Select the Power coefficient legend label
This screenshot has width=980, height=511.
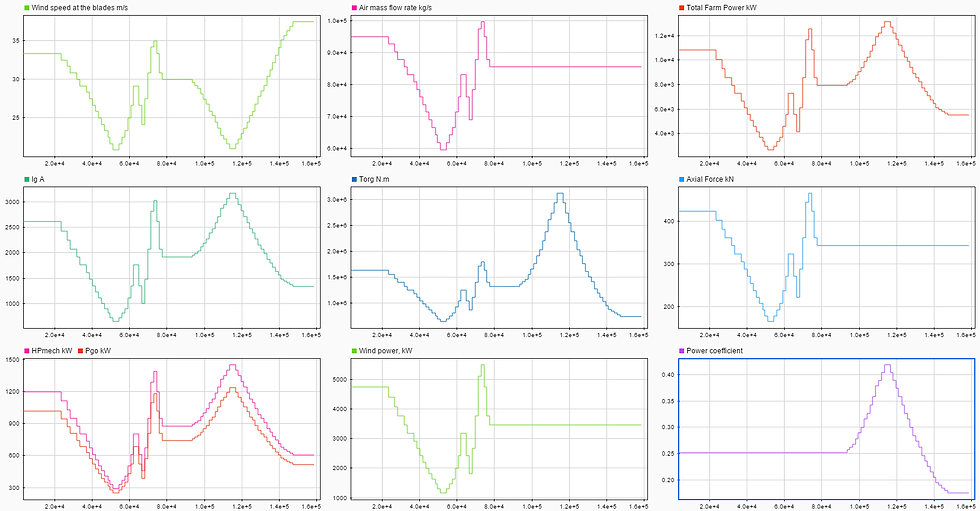[x=714, y=350]
